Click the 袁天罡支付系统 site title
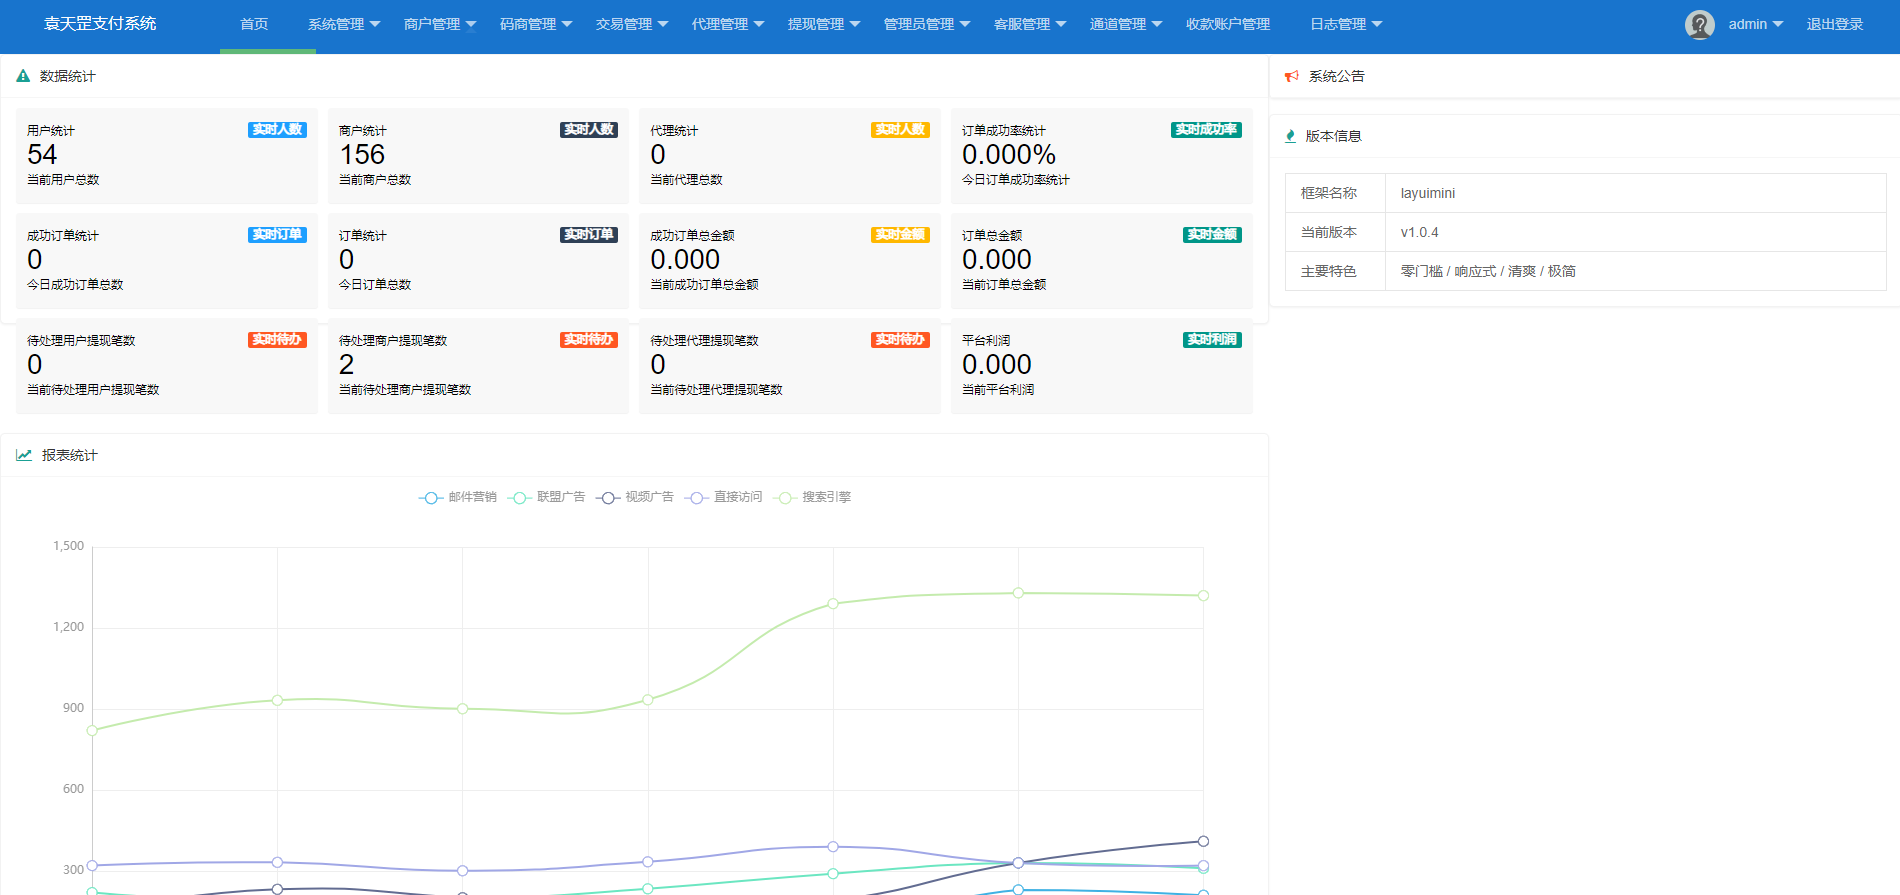This screenshot has height=895, width=1900. pyautogui.click(x=100, y=24)
